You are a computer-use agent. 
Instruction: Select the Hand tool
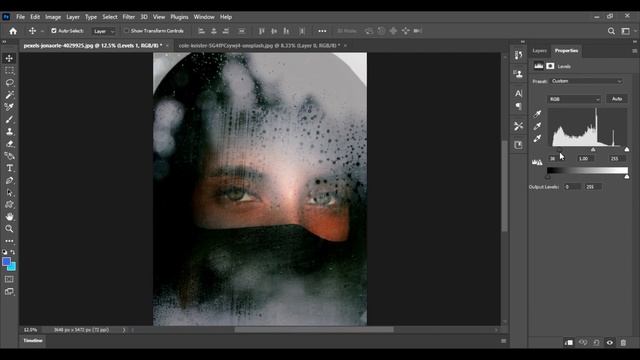(x=9, y=217)
